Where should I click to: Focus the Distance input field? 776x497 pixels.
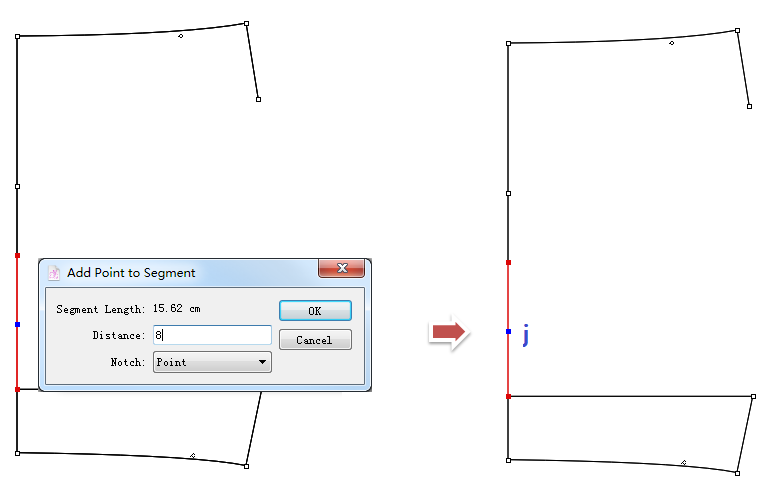(212, 336)
